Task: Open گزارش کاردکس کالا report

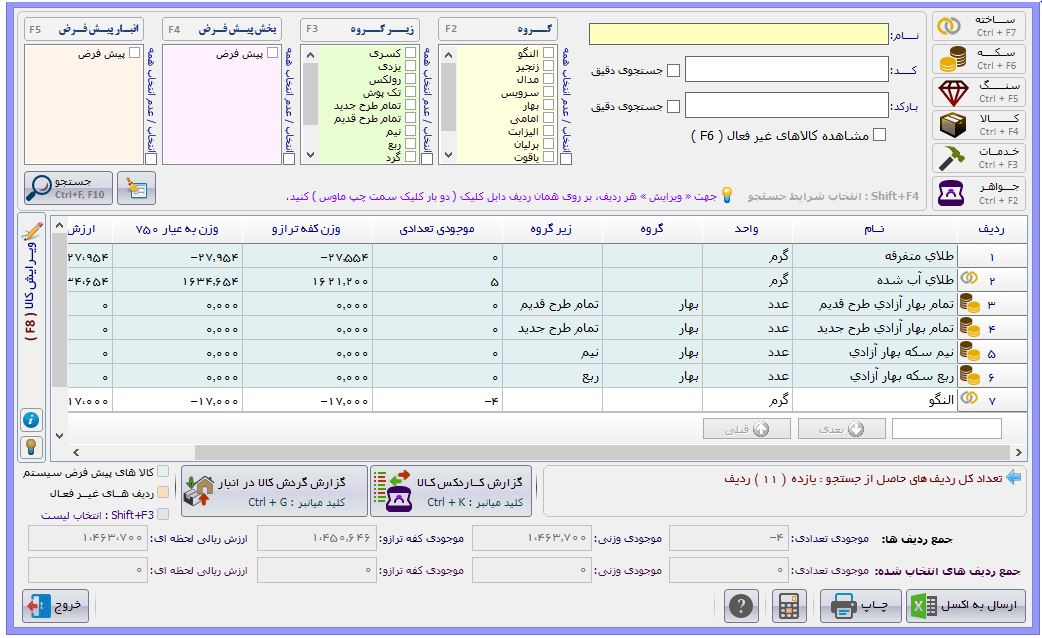Action: coord(453,490)
